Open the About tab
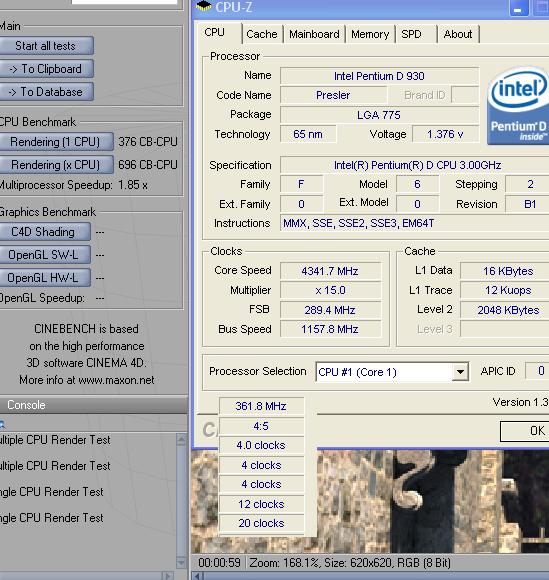This screenshot has width=549, height=580. [459, 34]
